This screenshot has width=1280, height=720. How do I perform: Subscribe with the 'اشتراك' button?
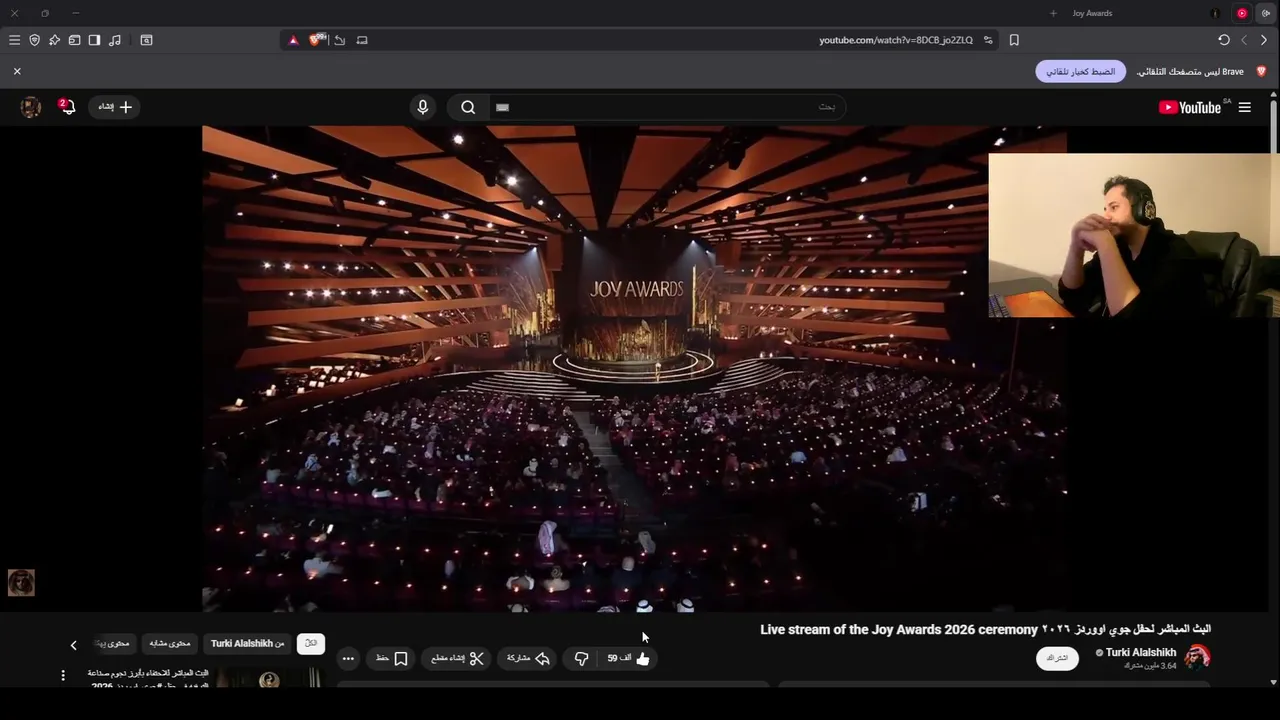tap(1057, 658)
